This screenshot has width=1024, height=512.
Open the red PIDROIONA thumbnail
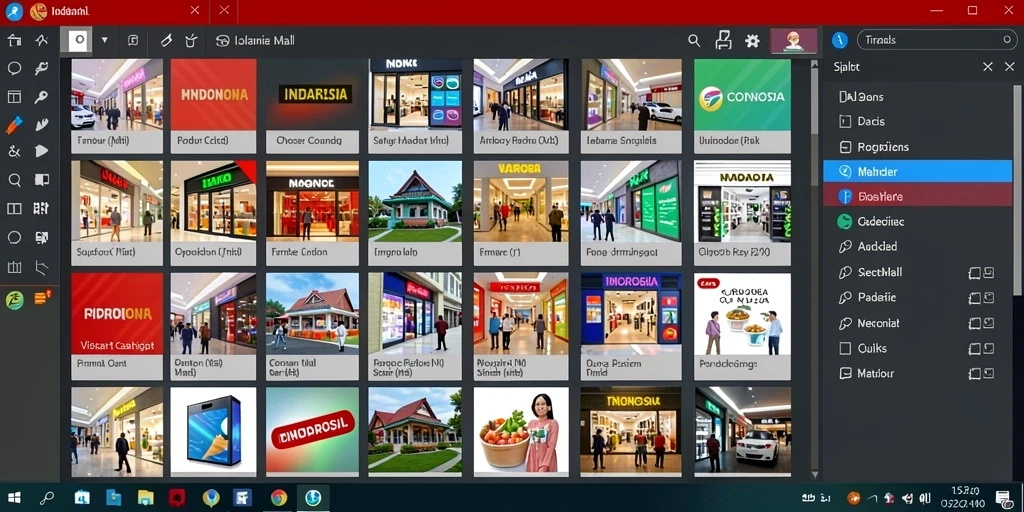117,313
